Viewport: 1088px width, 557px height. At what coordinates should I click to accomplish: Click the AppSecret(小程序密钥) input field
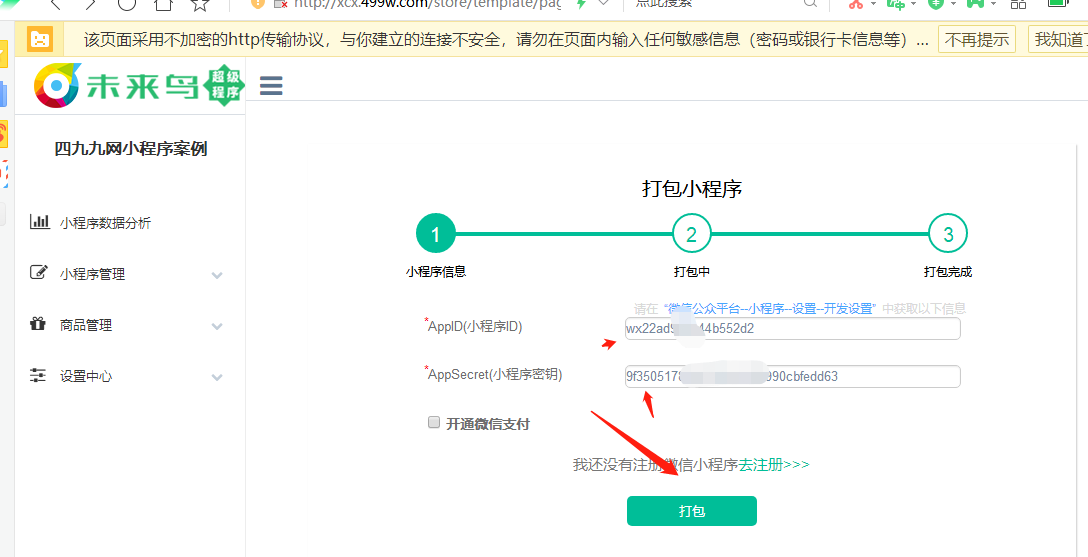792,377
